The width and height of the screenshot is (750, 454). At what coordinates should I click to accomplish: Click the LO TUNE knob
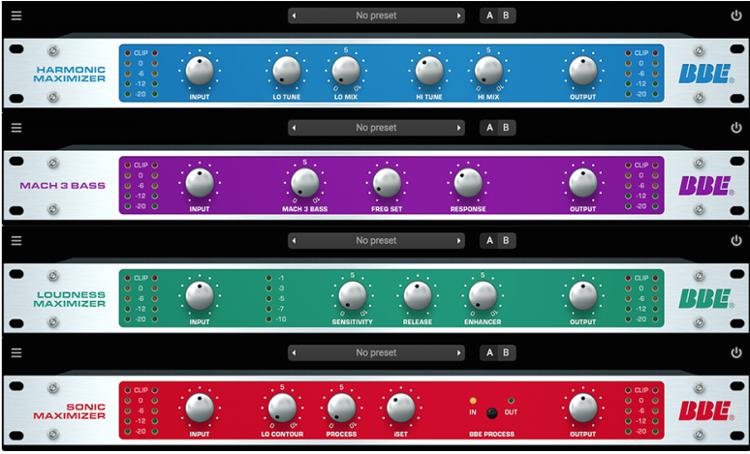[287, 71]
